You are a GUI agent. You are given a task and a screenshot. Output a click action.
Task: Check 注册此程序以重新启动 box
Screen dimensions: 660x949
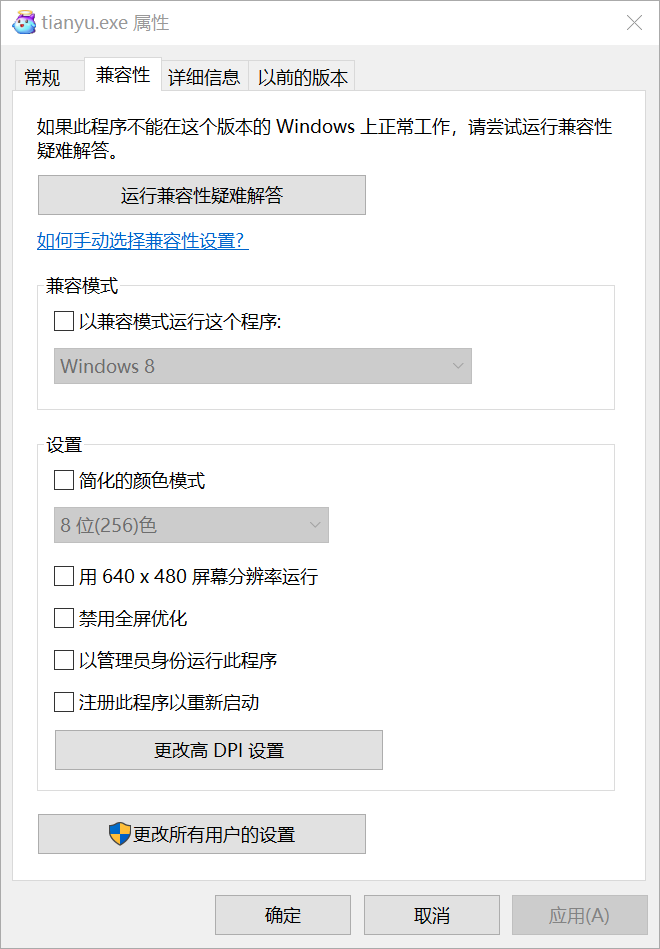(x=64, y=702)
